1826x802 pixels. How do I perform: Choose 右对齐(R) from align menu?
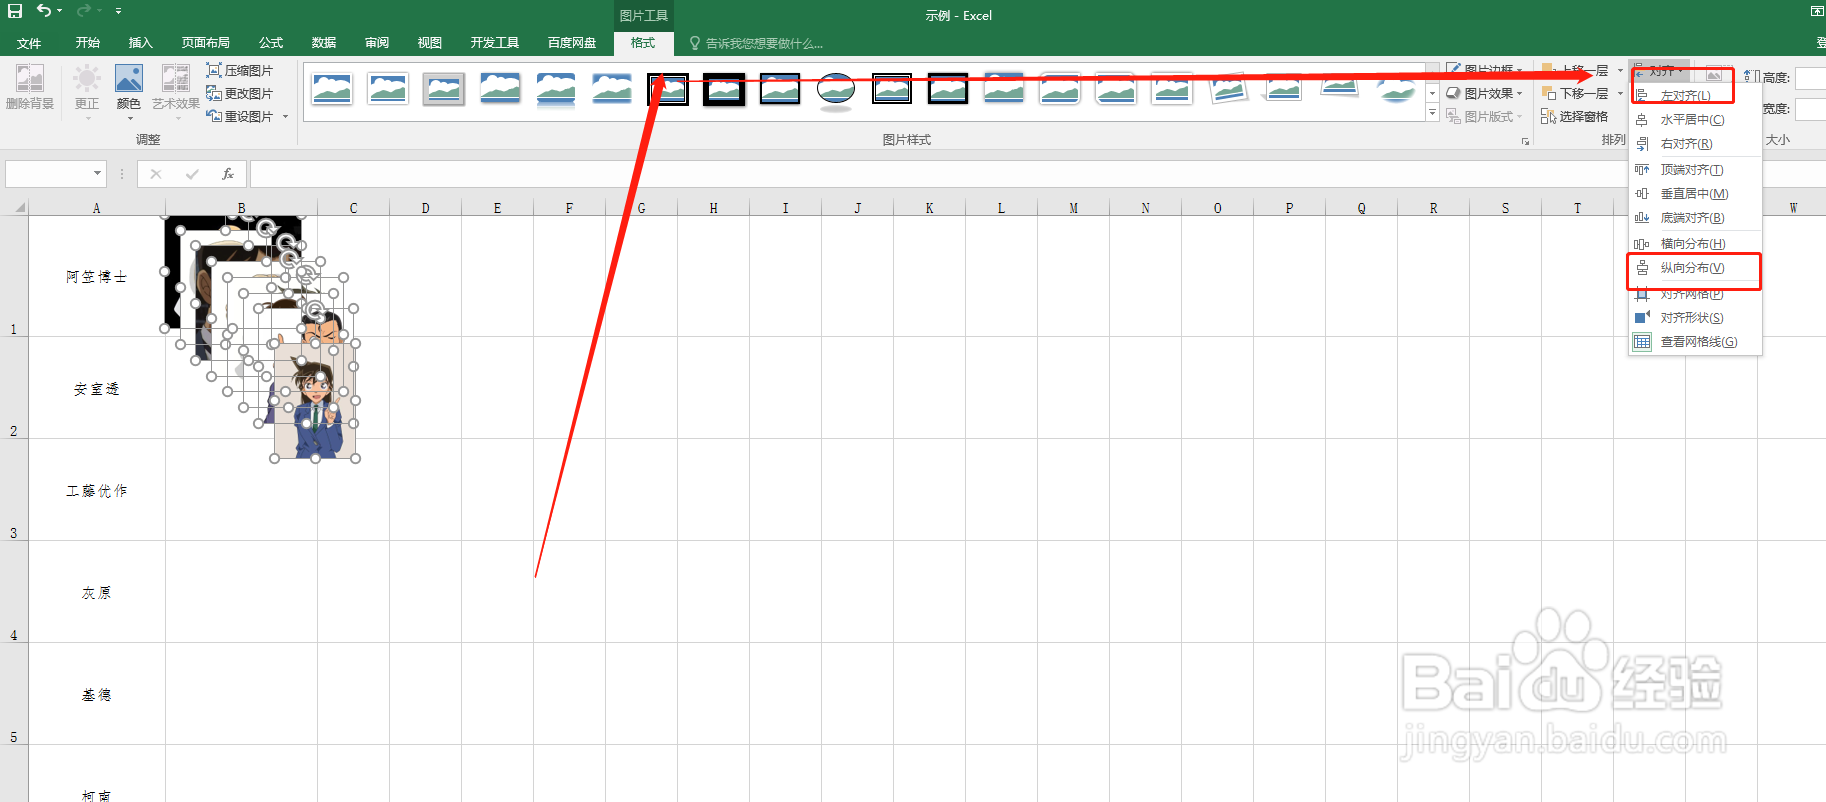[x=1695, y=144]
